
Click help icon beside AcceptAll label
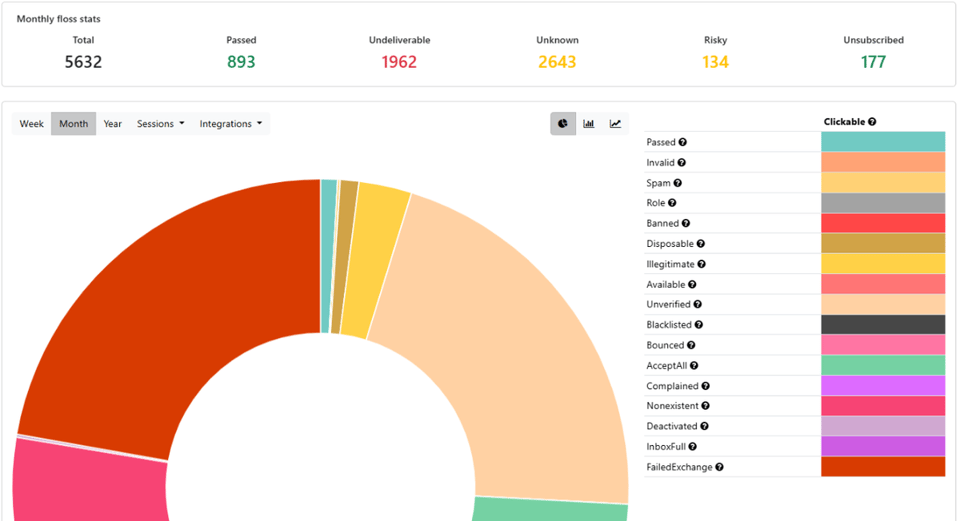tap(694, 365)
